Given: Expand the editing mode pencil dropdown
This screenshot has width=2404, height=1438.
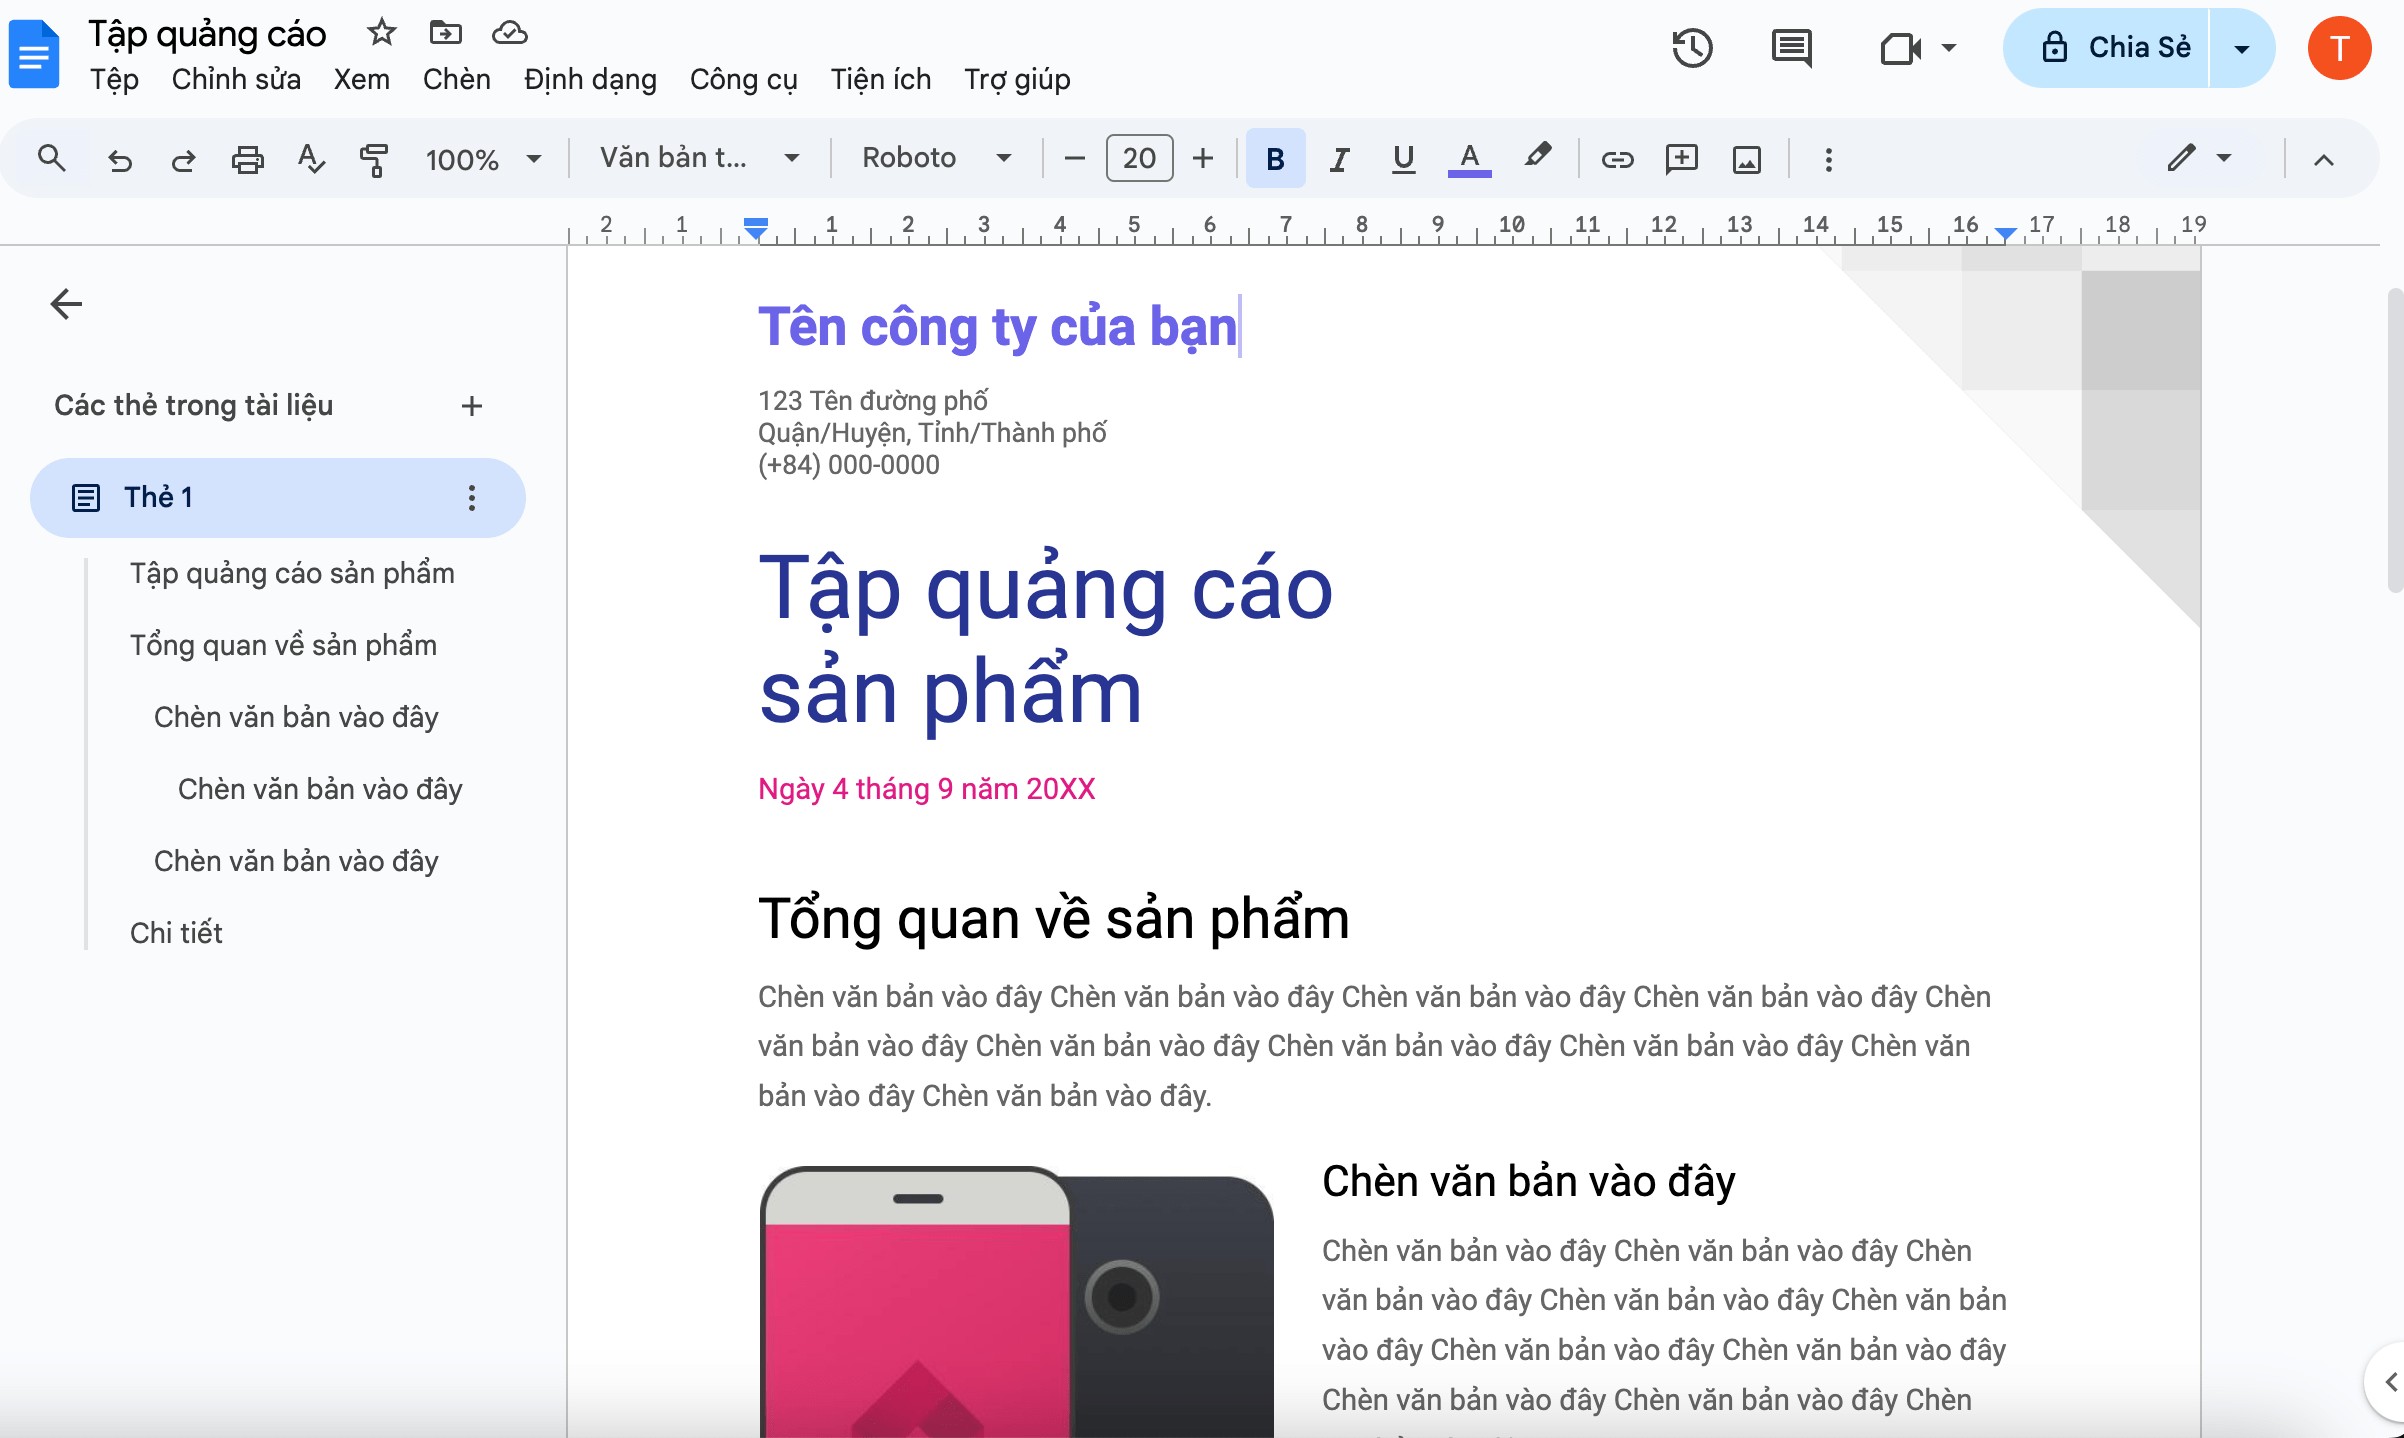Looking at the screenshot, I should coord(2199,158).
